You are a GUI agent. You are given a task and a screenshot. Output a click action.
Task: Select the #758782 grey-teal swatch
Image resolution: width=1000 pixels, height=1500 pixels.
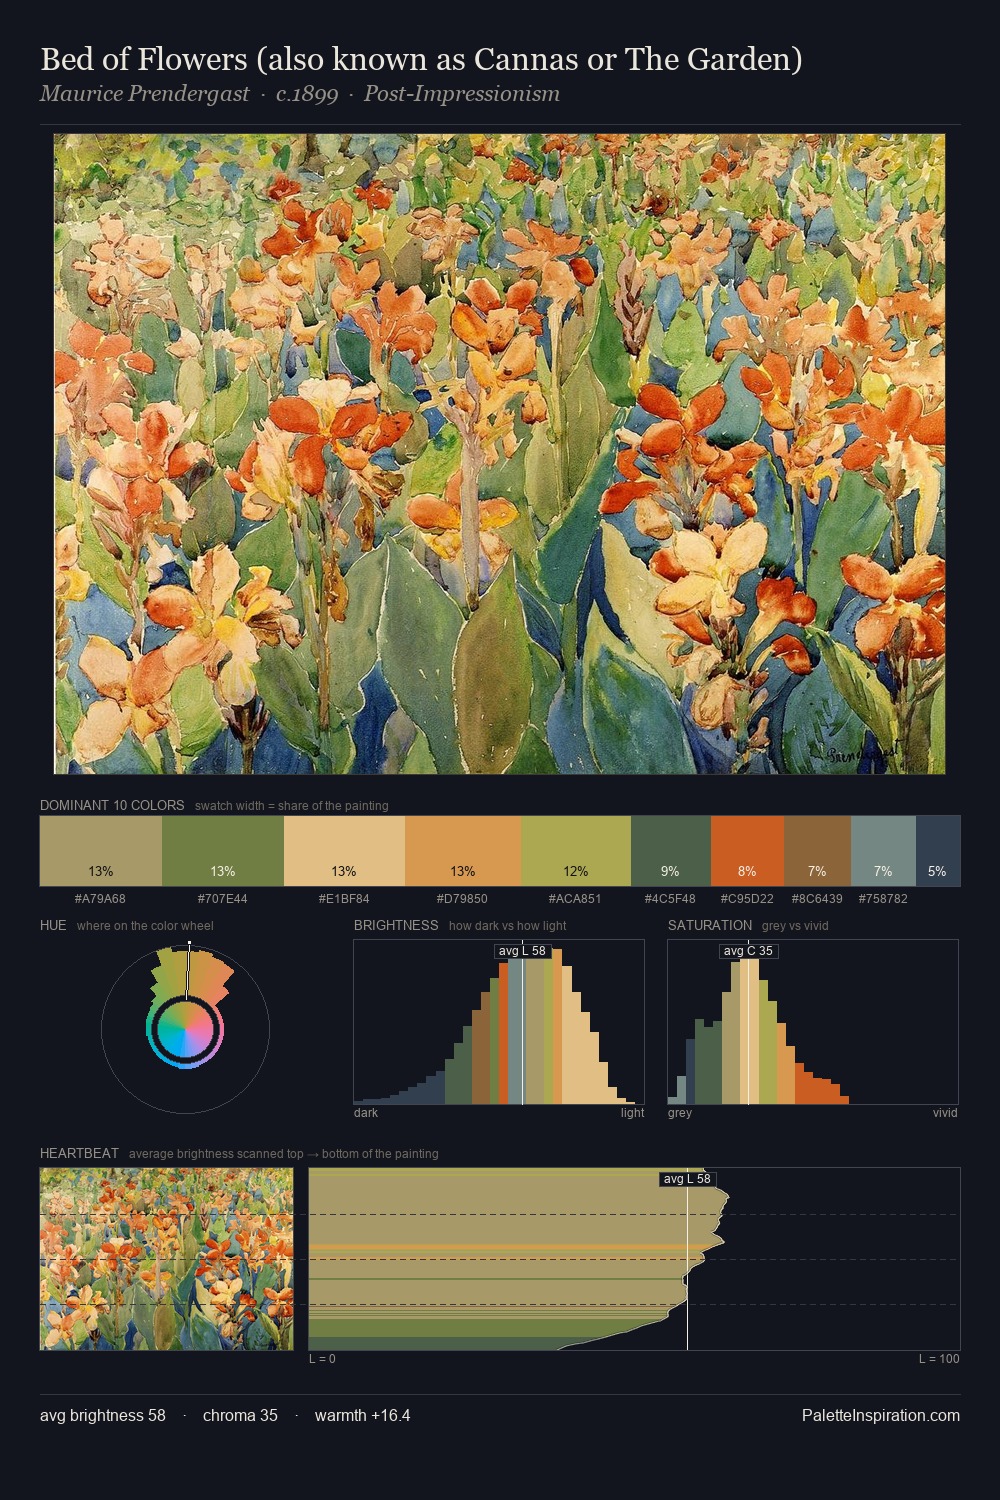[883, 851]
